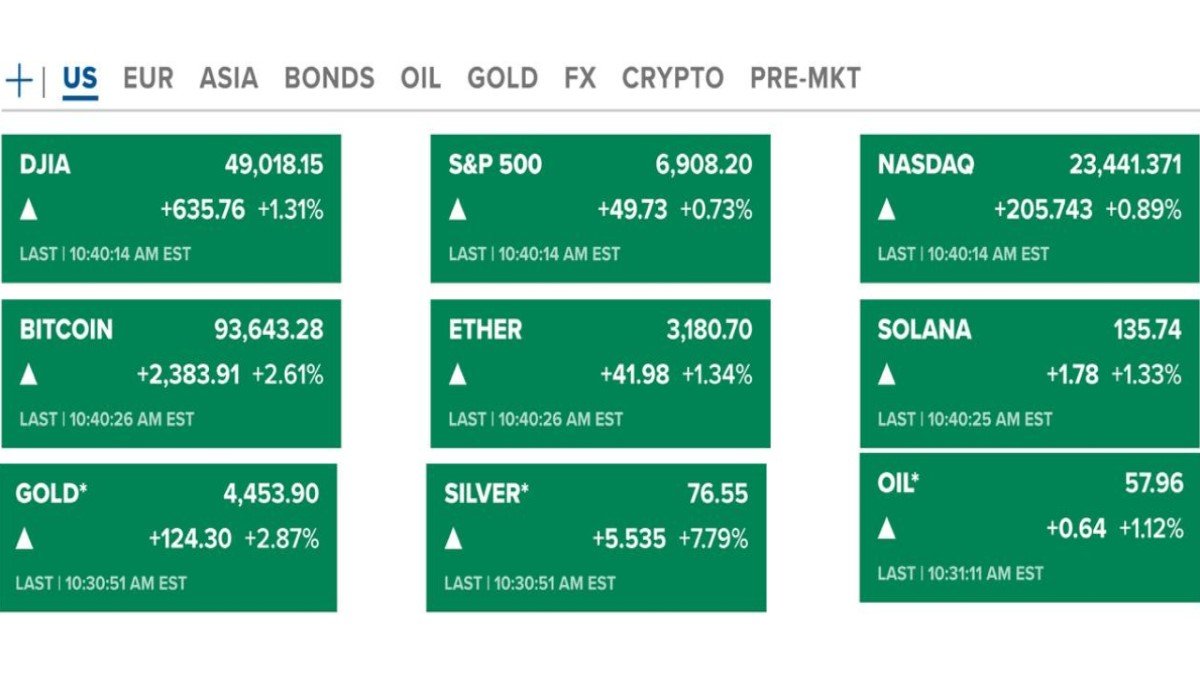The image size is (1200, 675).
Task: Click the ETHER up-arrow indicator
Action: coord(456,375)
